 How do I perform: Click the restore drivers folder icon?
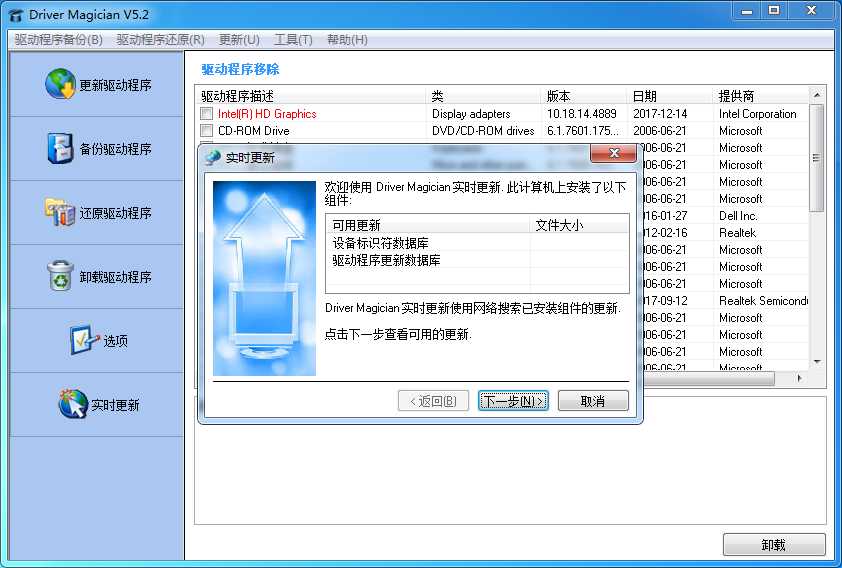tap(60, 212)
